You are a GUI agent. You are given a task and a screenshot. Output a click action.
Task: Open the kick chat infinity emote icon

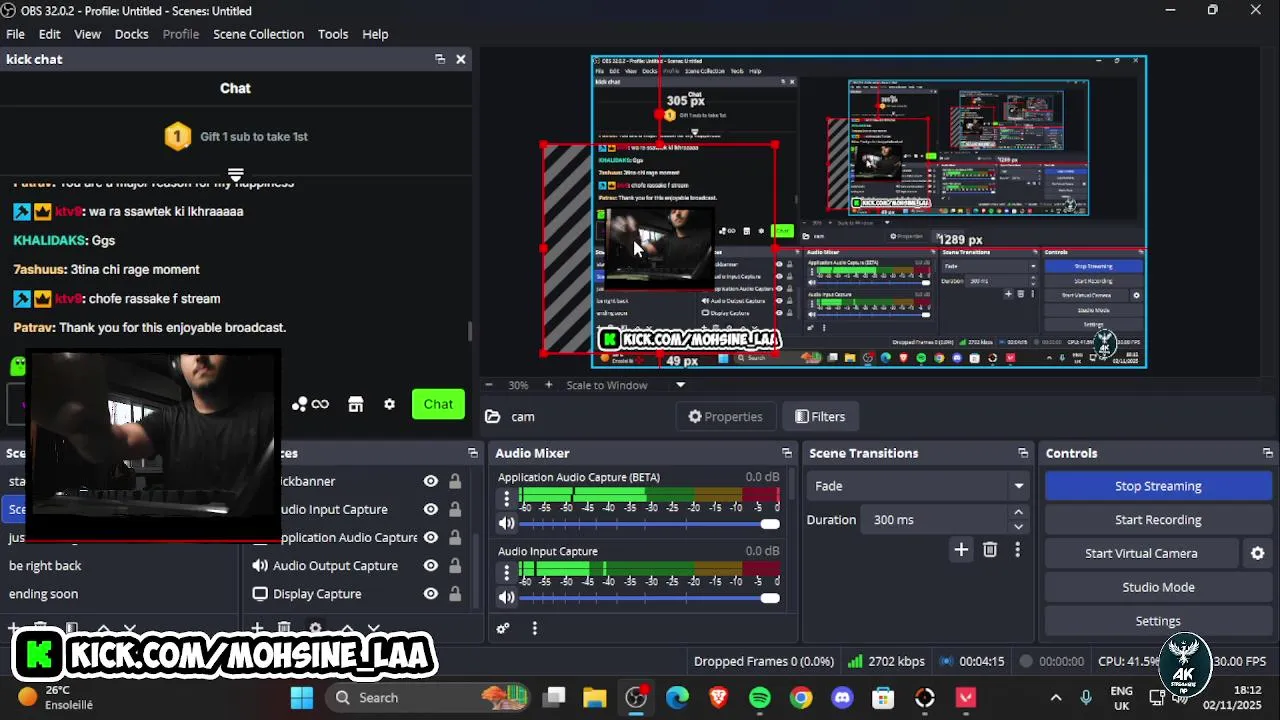point(320,404)
